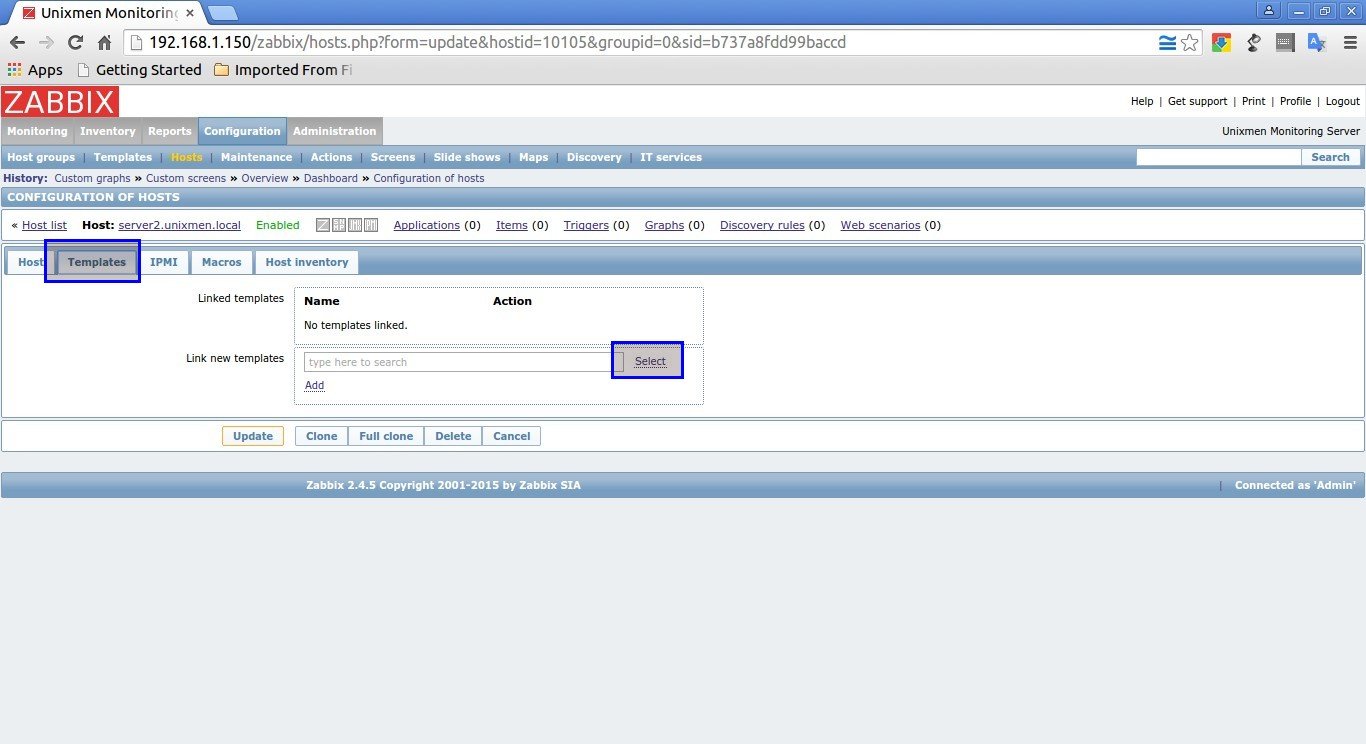Open a new browser tab

(x=222, y=13)
